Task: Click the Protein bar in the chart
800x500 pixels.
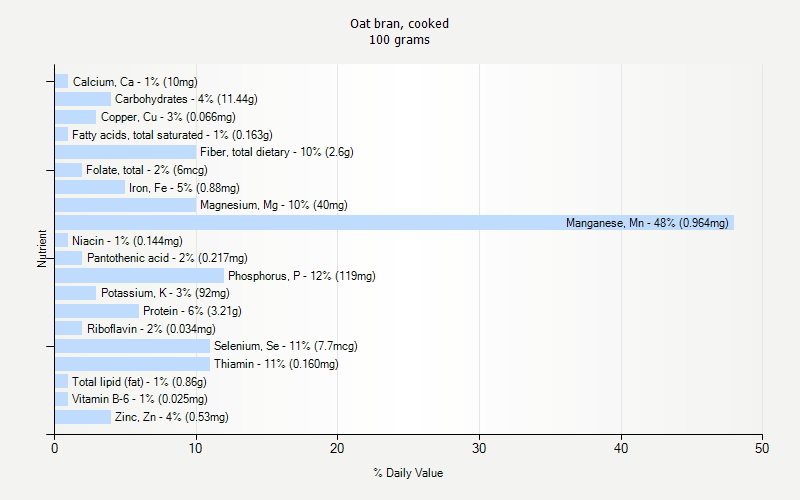Action: click(97, 311)
